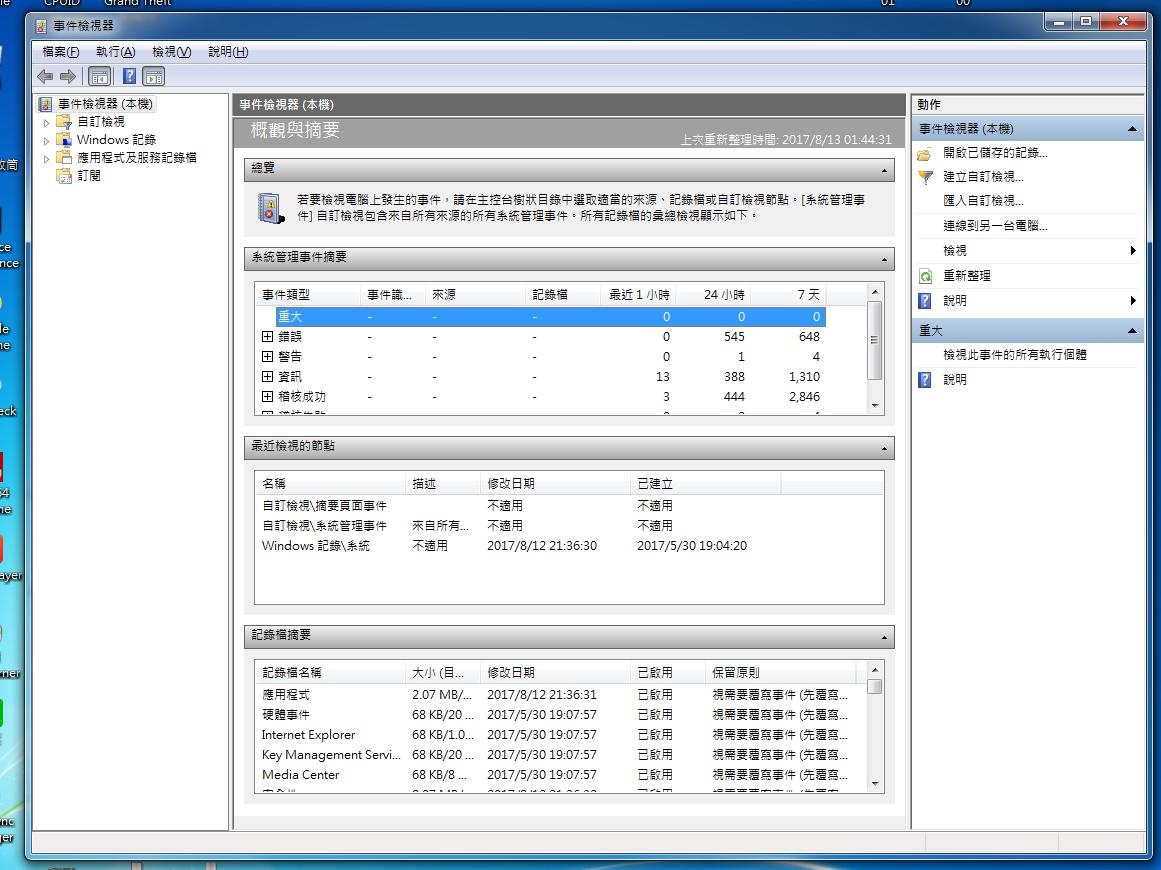The height and width of the screenshot is (870, 1161).
Task: Open the 執行 menu
Action: click(115, 52)
